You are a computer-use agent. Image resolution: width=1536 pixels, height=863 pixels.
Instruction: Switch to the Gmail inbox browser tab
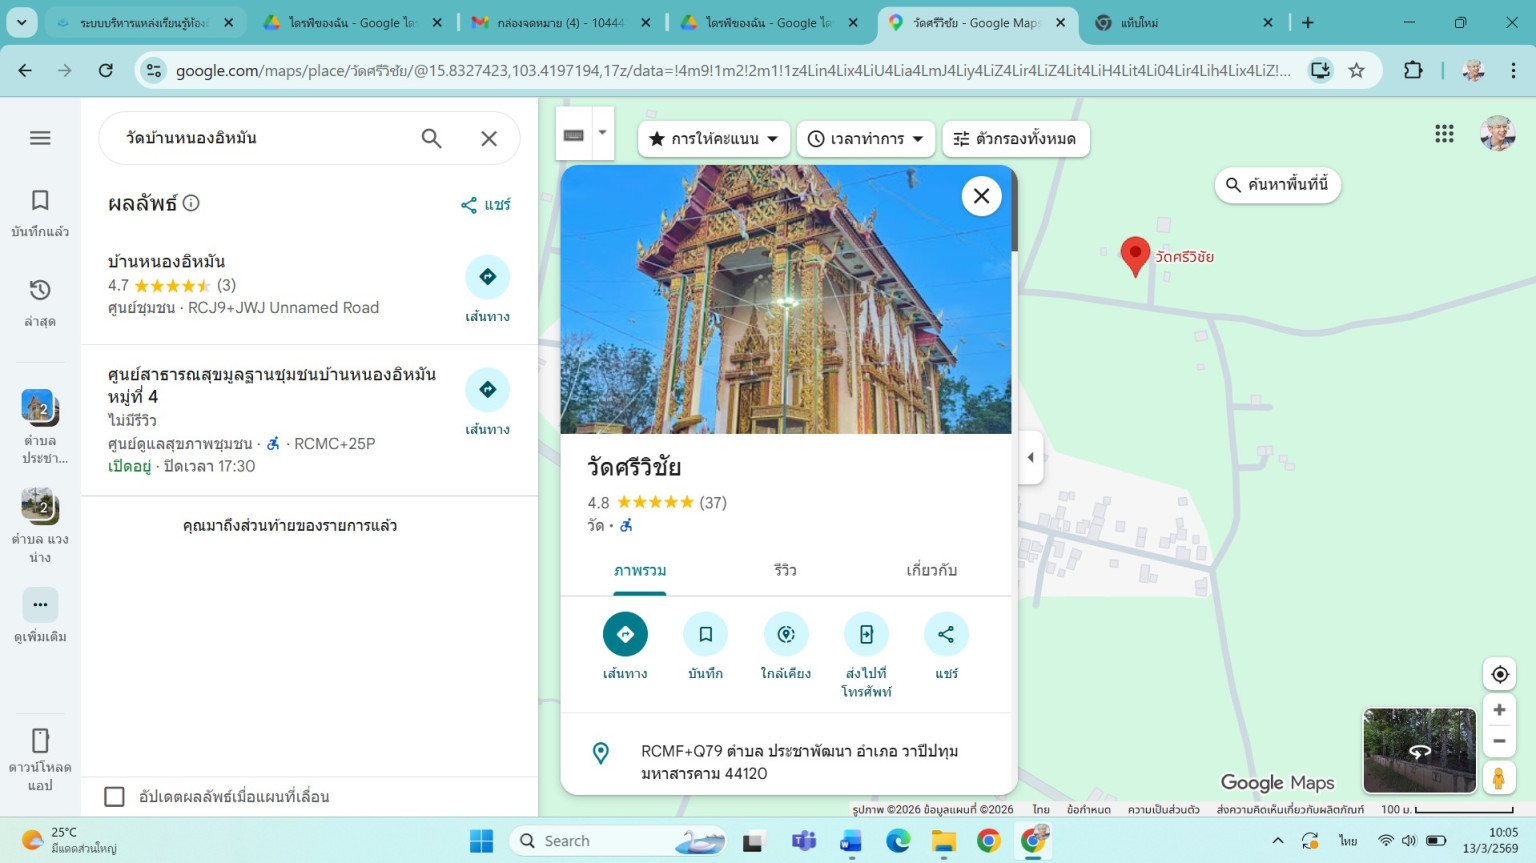point(560,22)
